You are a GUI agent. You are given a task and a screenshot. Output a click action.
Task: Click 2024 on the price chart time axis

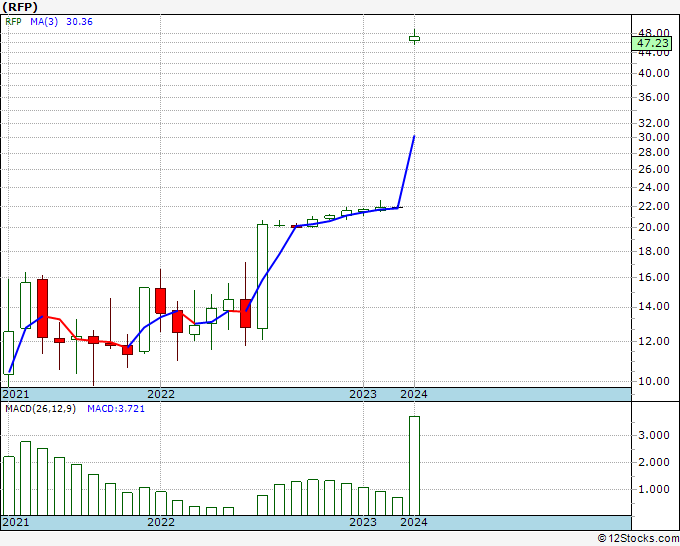tap(414, 394)
